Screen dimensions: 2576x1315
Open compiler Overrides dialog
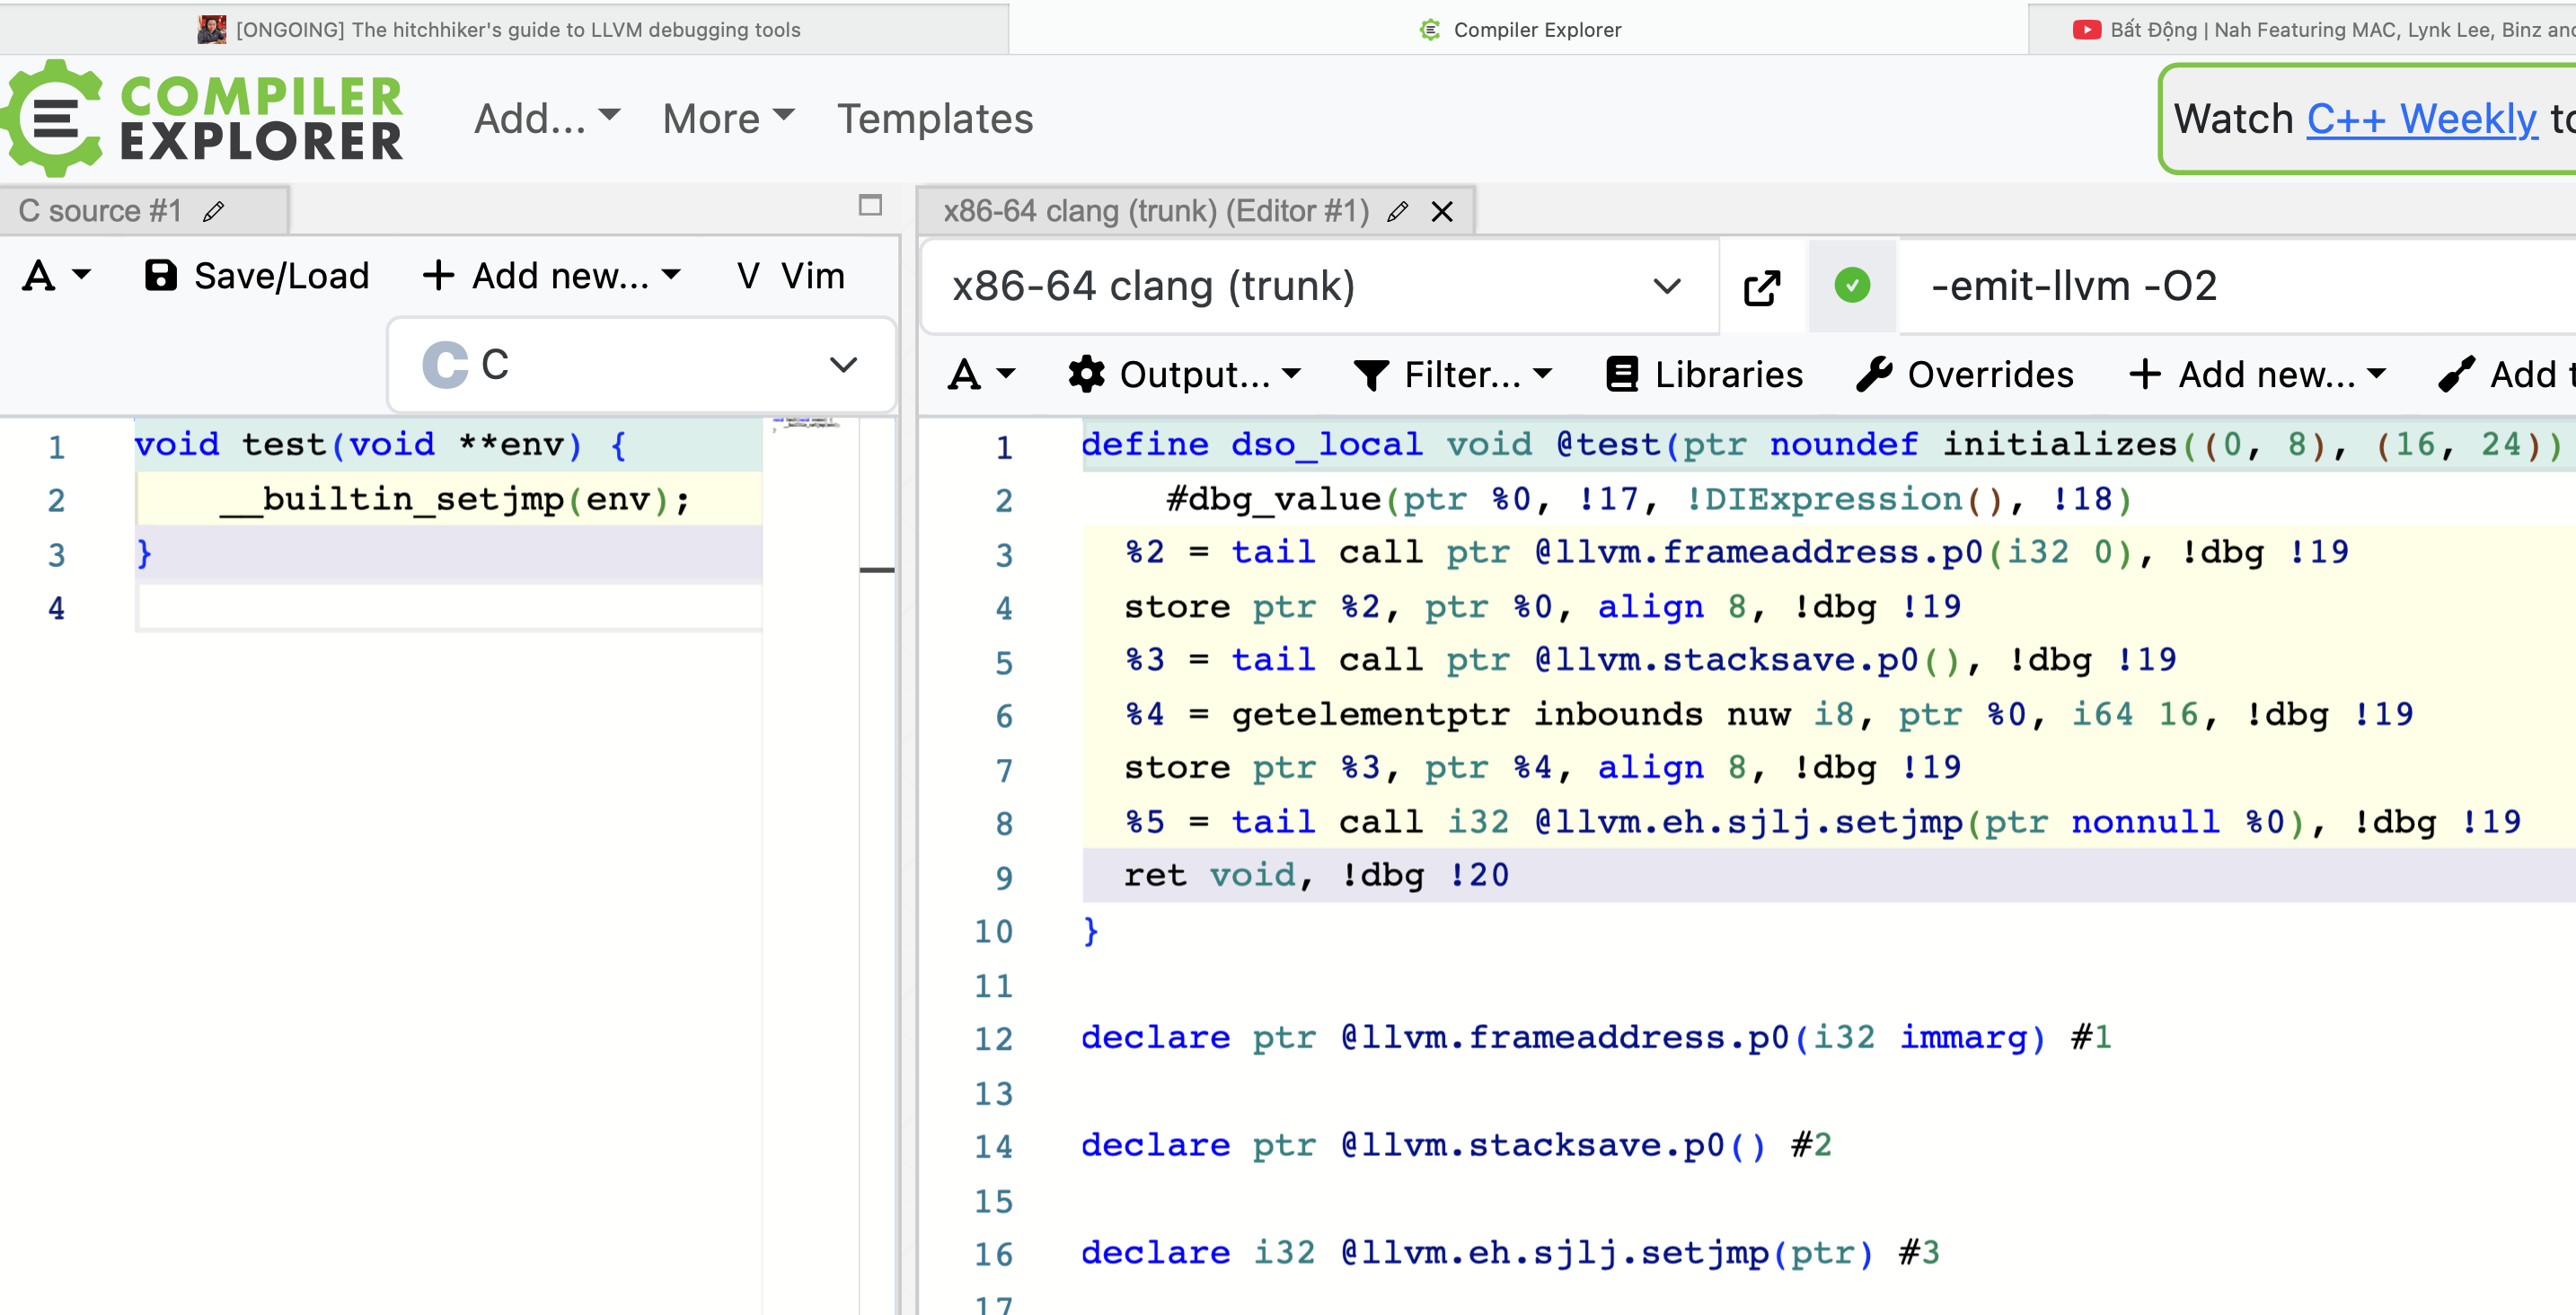(x=1965, y=374)
